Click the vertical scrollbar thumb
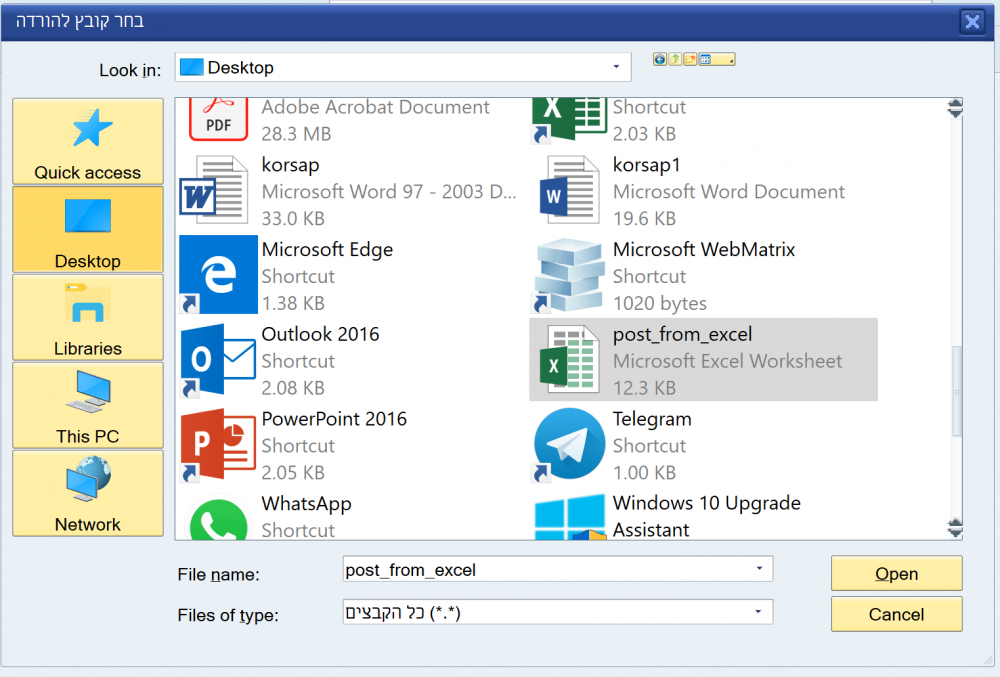The width and height of the screenshot is (1000, 677). click(956, 391)
